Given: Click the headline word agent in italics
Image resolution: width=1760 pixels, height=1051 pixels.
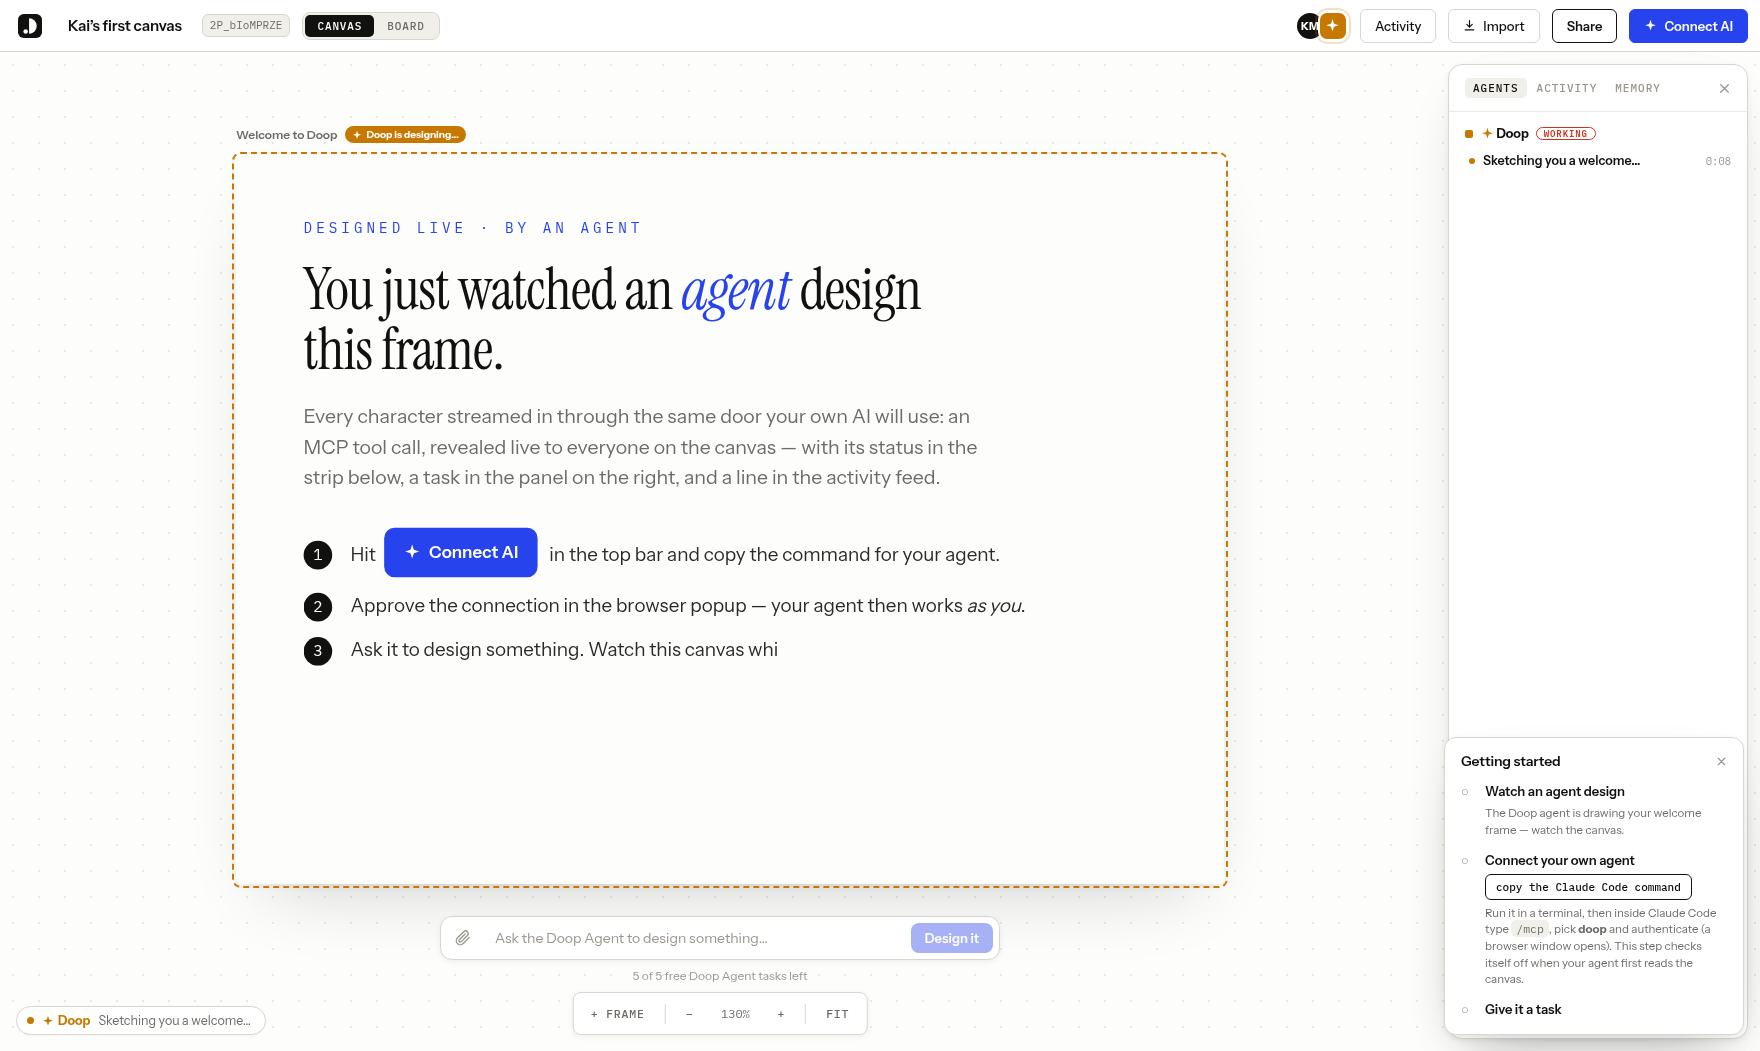Looking at the screenshot, I should 736,293.
